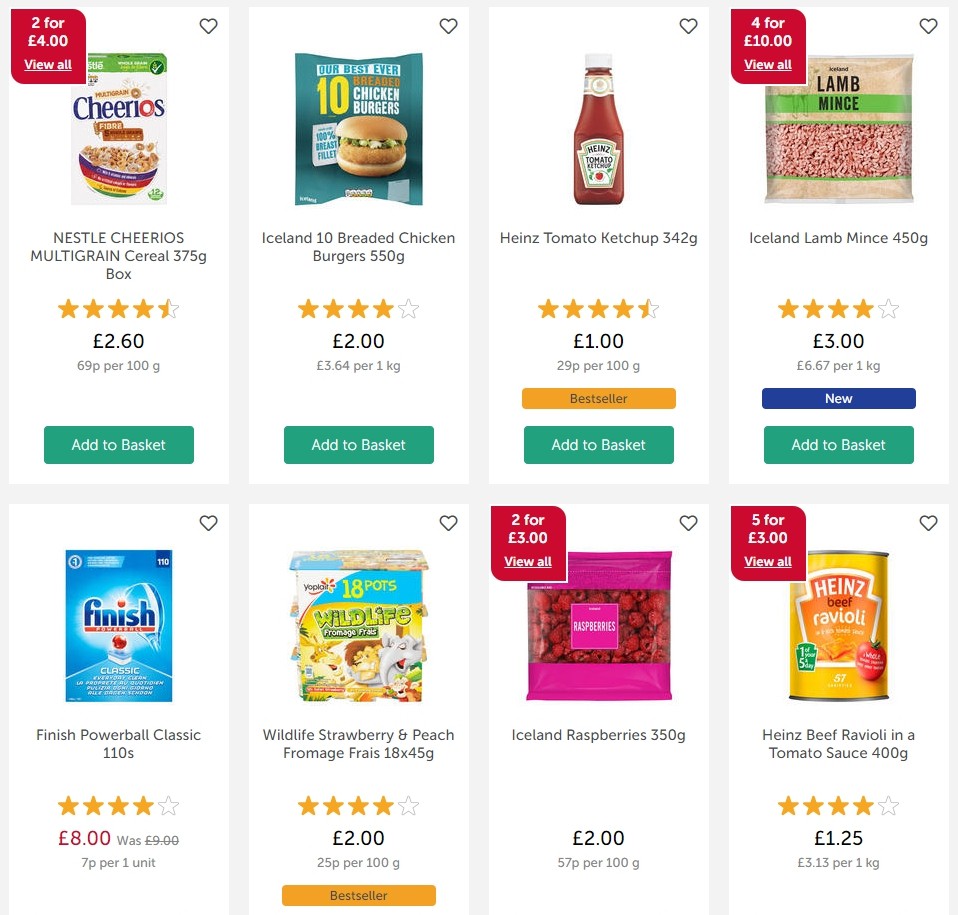This screenshot has height=915, width=958.
Task: Click the New badge on Iceland Lamb Mince
Action: coord(838,398)
